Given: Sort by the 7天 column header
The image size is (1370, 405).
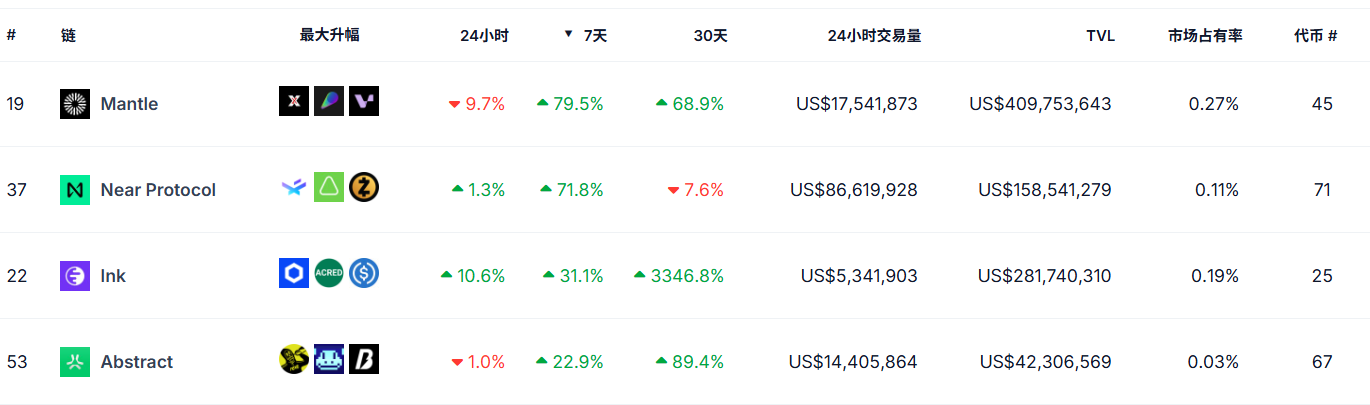Looking at the screenshot, I should 595,35.
